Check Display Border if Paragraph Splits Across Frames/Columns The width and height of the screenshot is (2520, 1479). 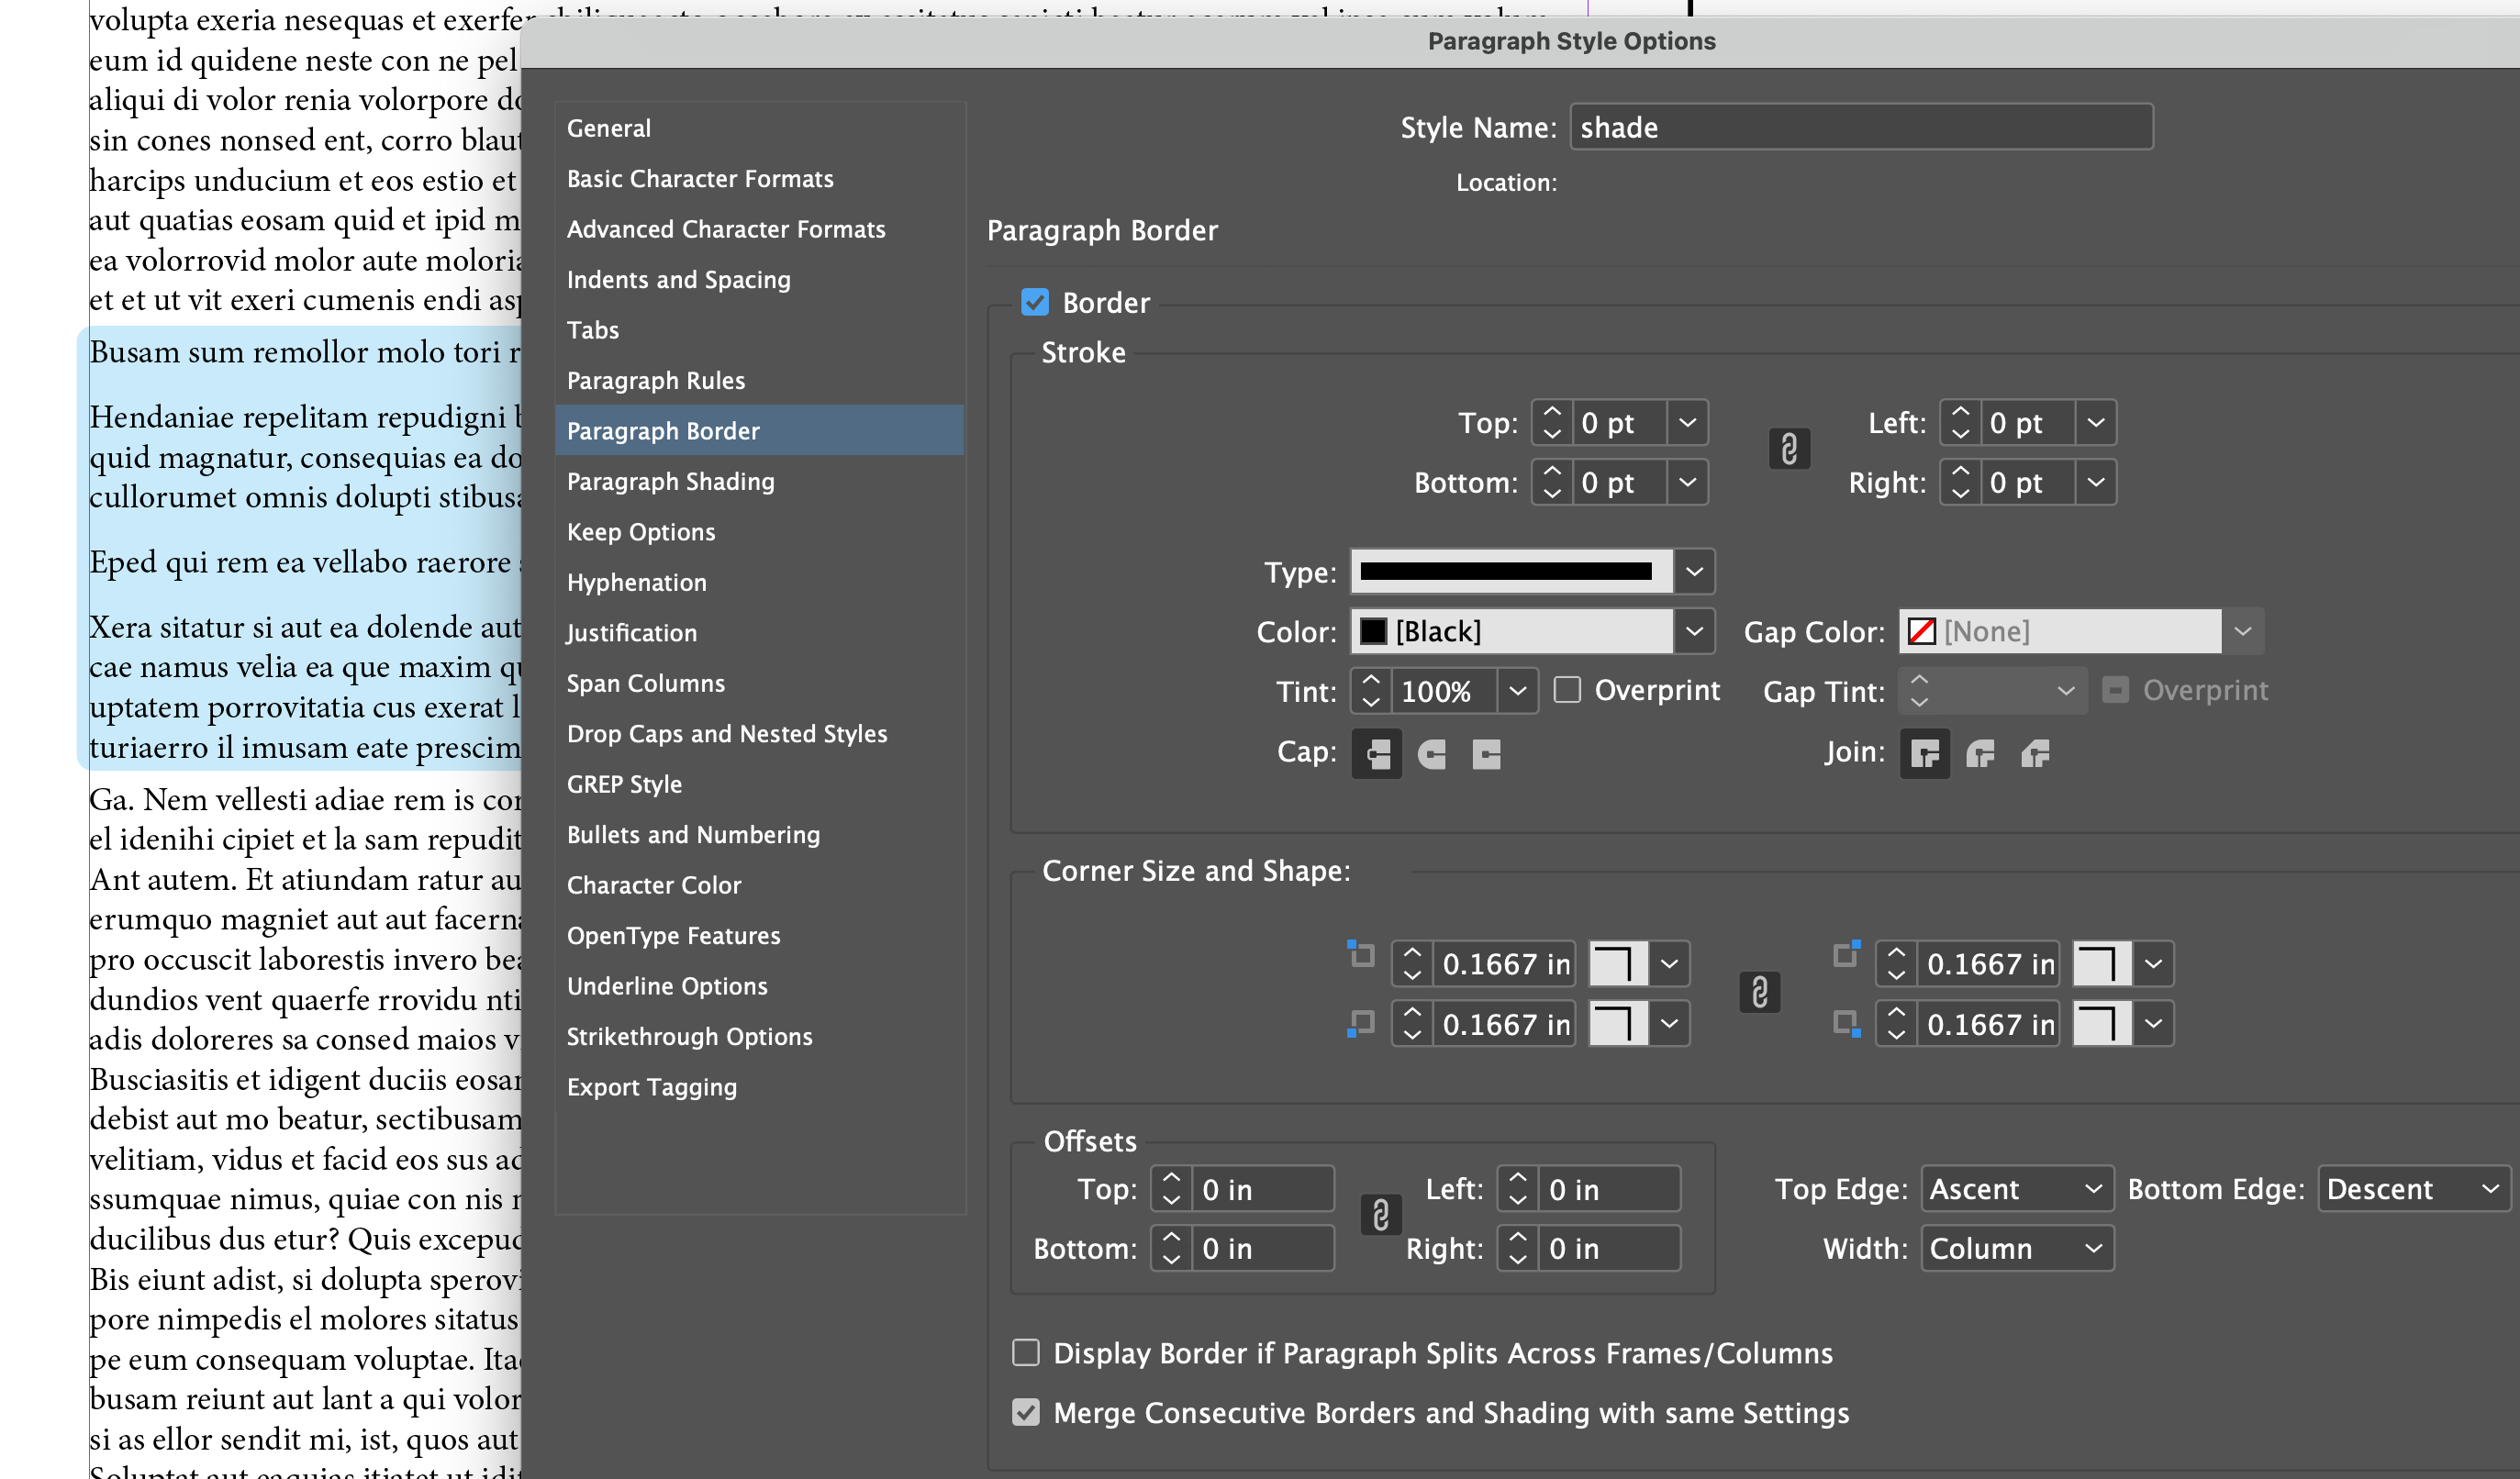tap(1026, 1352)
